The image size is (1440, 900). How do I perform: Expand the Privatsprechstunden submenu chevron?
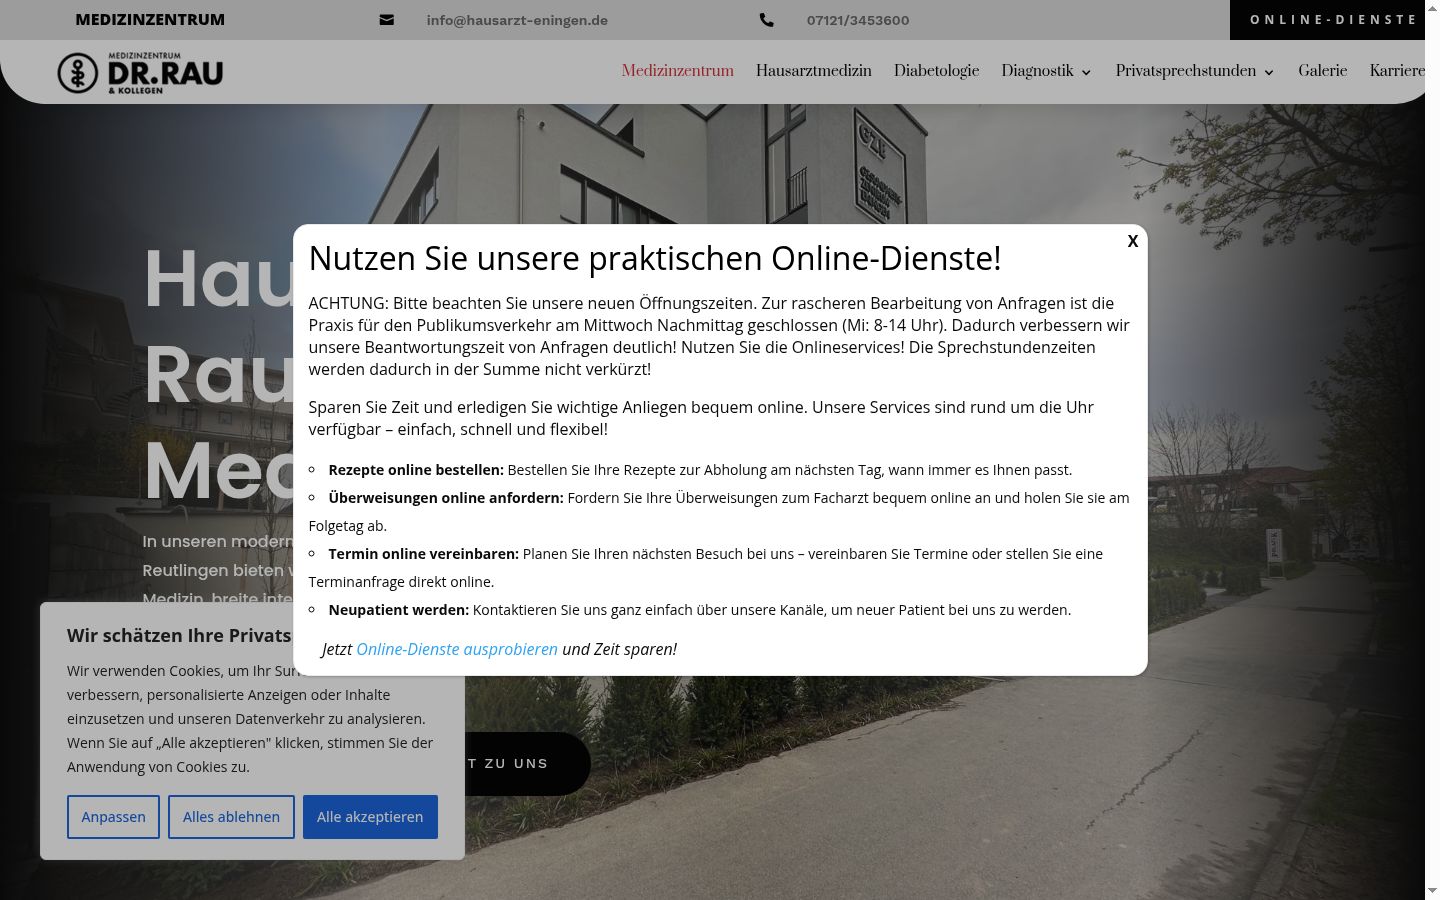1269,72
